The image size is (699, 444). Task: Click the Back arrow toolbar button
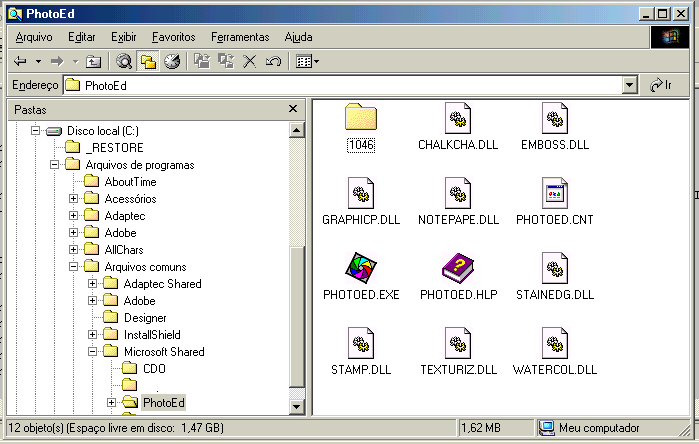coord(21,62)
